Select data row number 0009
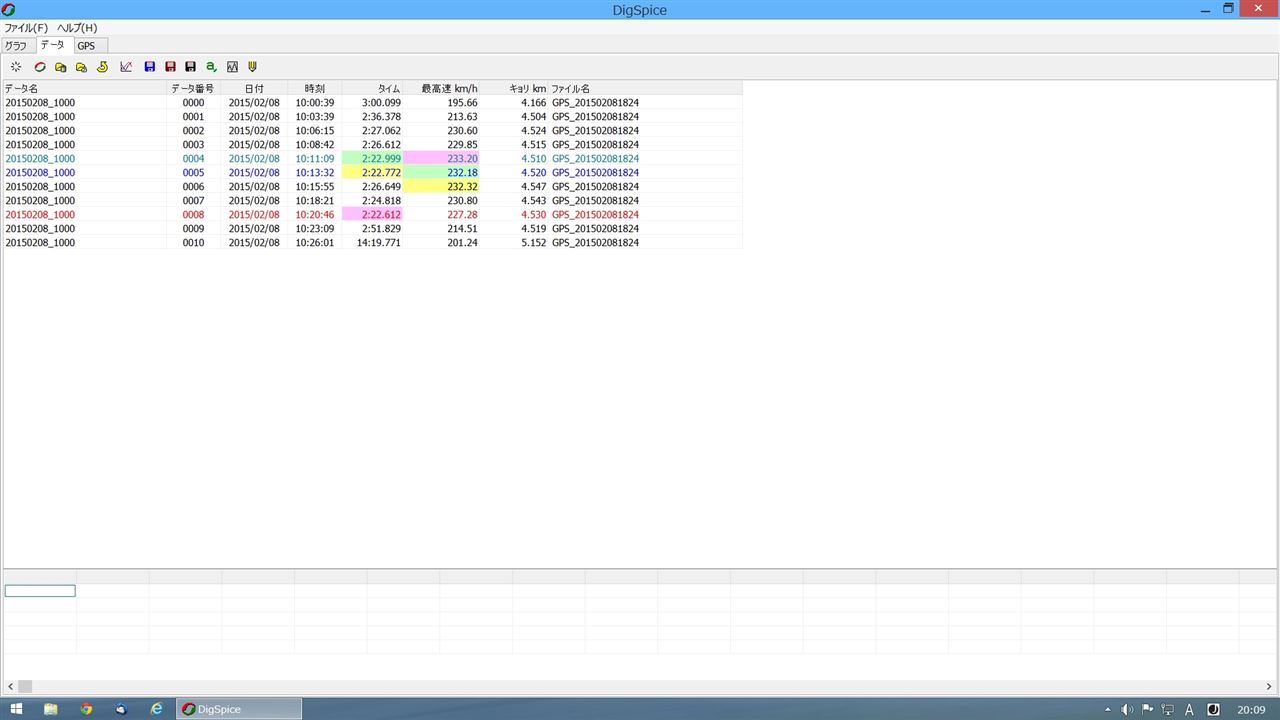This screenshot has width=1280, height=720. (x=193, y=229)
